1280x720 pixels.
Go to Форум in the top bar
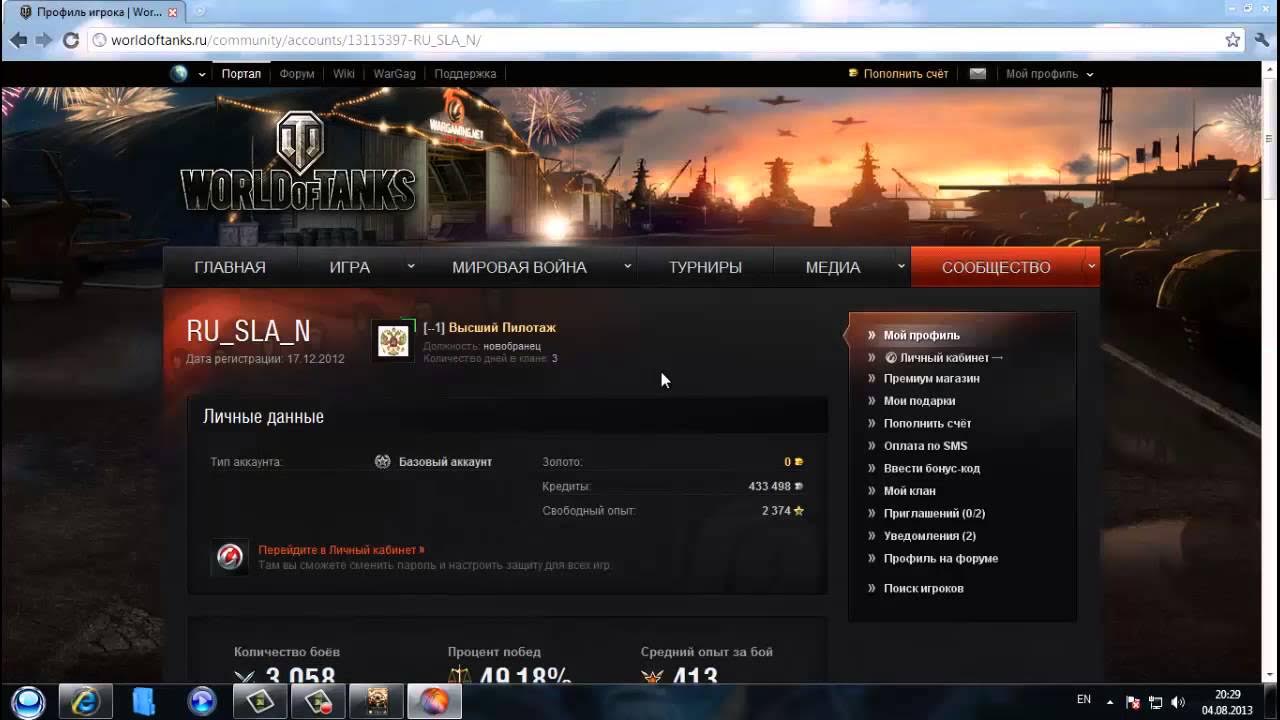tap(297, 74)
